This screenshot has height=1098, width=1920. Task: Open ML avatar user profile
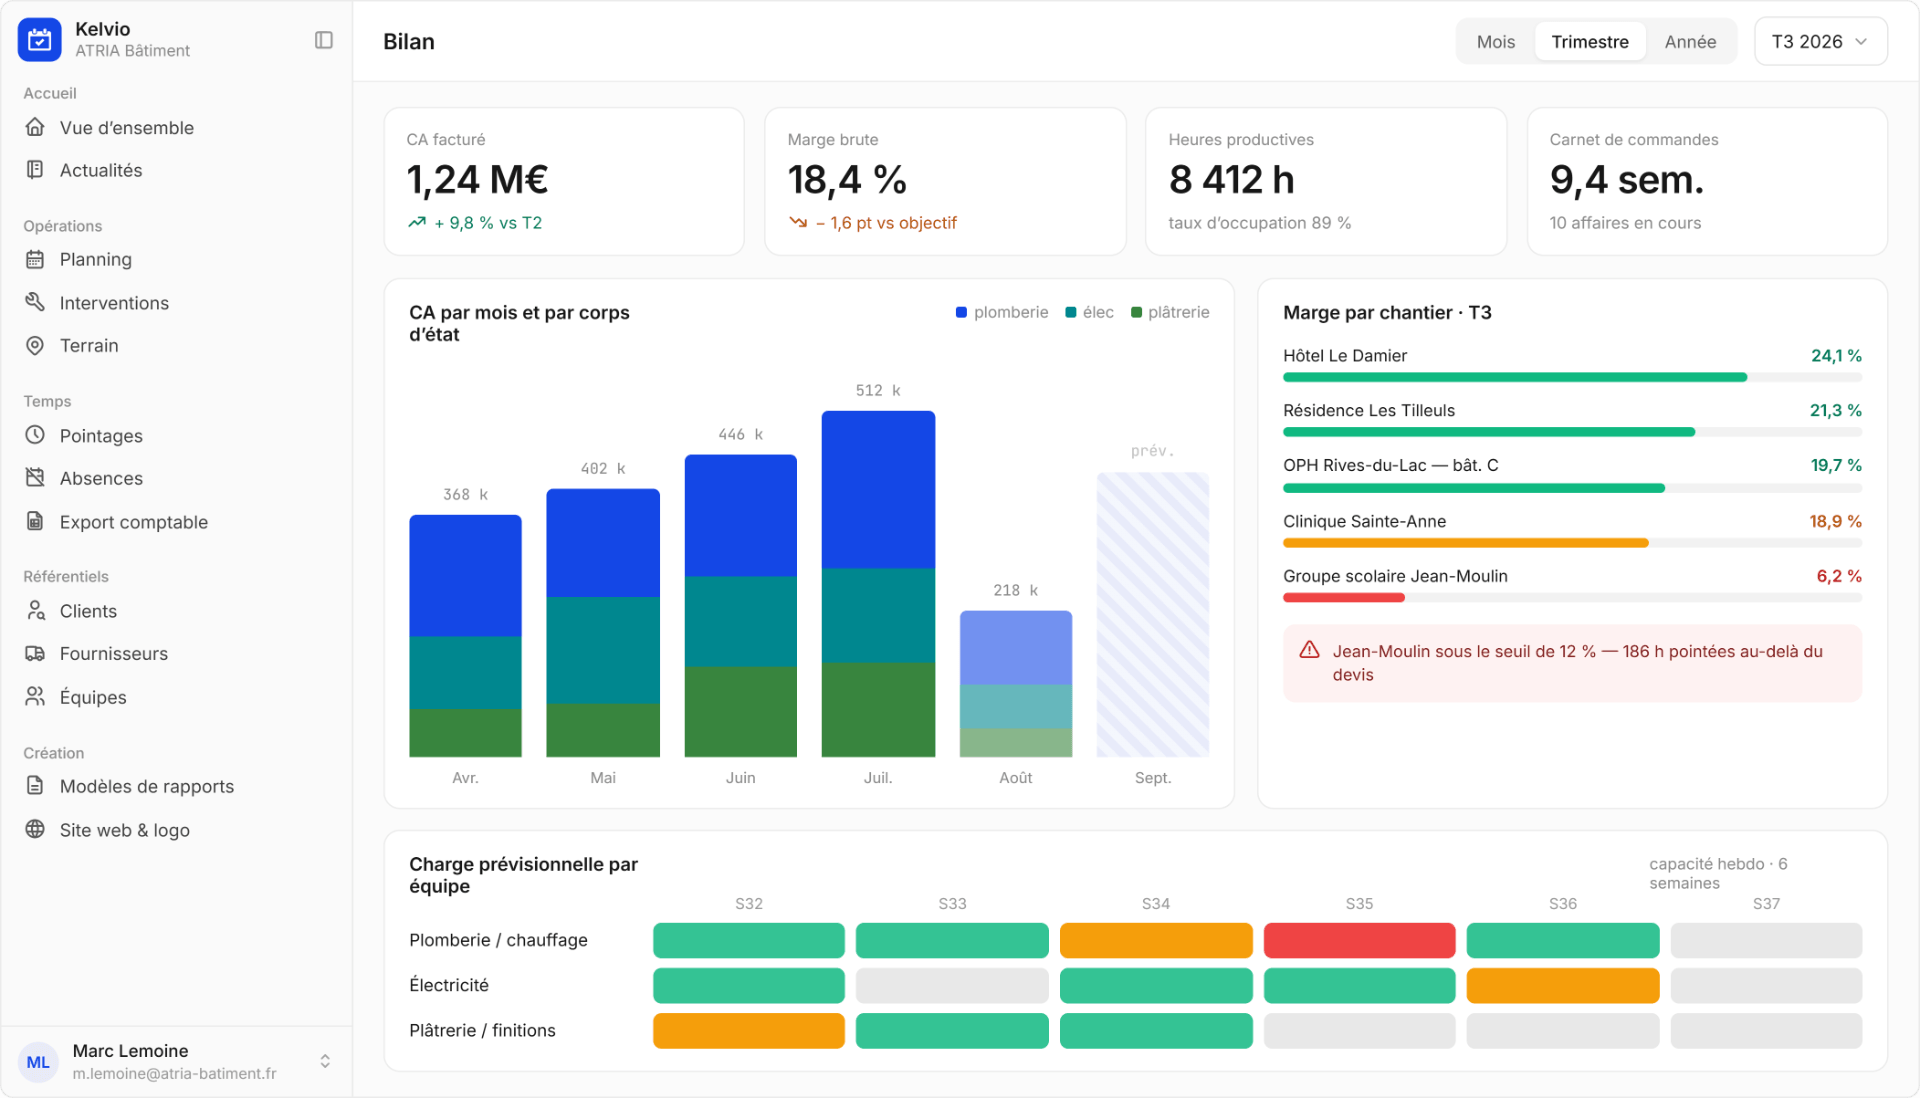click(39, 1062)
